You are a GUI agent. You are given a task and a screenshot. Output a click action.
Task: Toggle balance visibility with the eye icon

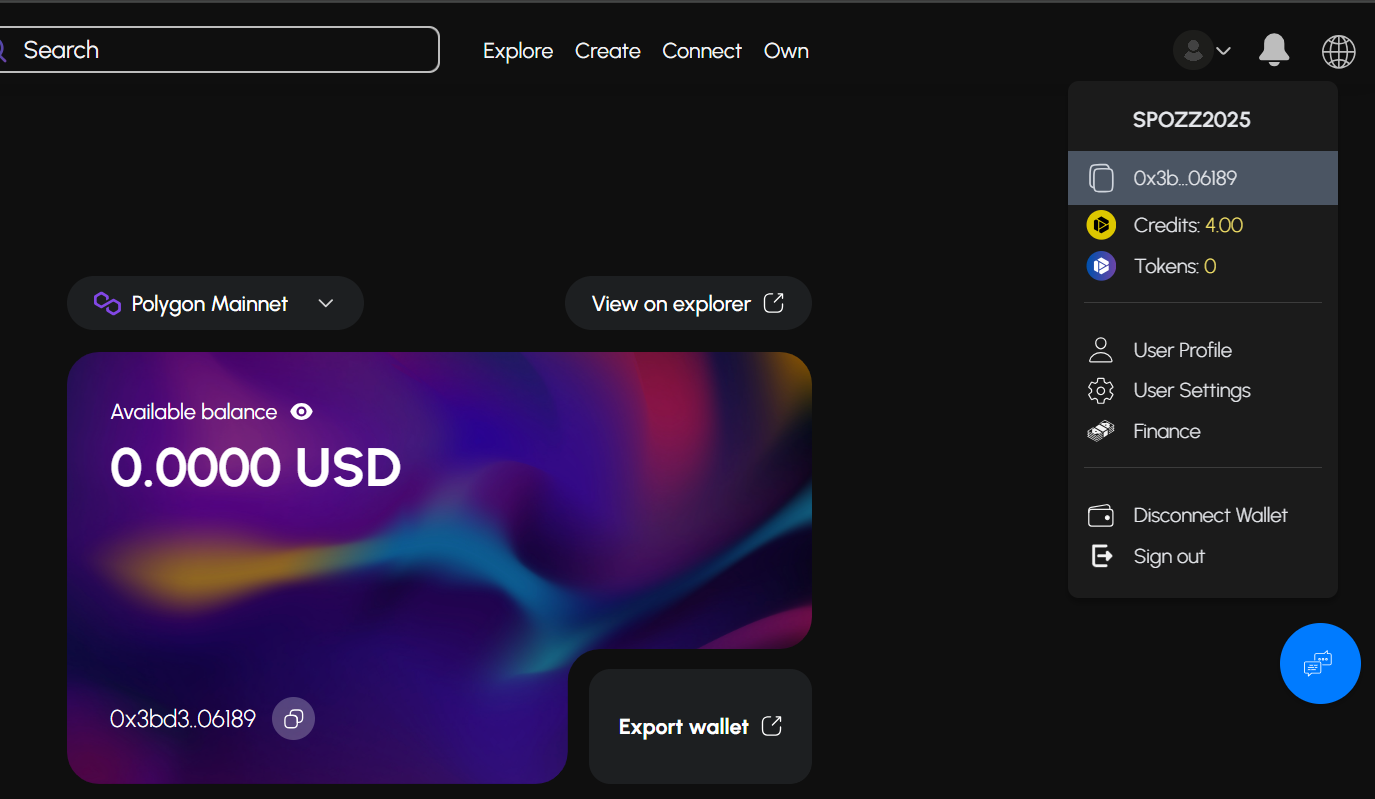coord(301,412)
